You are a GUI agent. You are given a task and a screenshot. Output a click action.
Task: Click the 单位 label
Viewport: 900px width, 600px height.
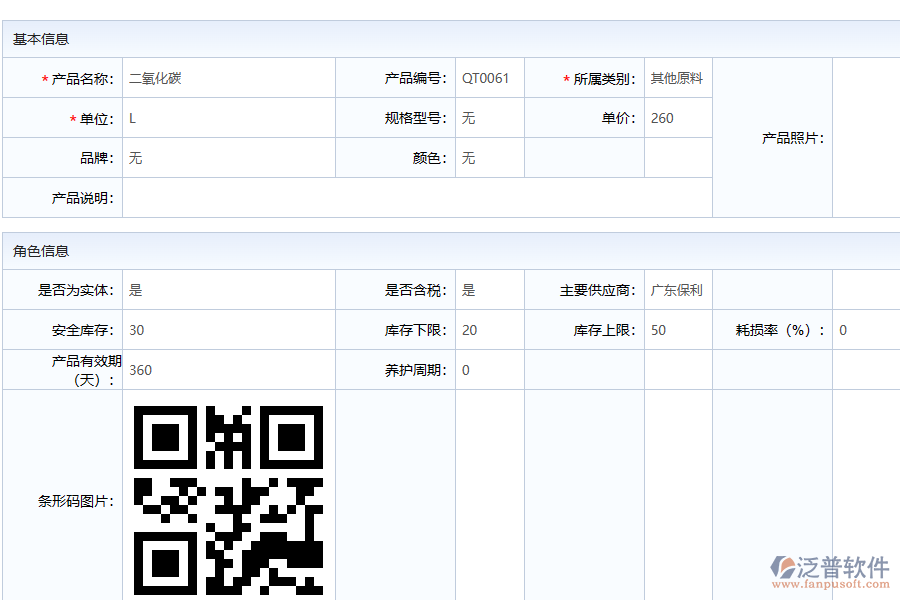pos(97,119)
